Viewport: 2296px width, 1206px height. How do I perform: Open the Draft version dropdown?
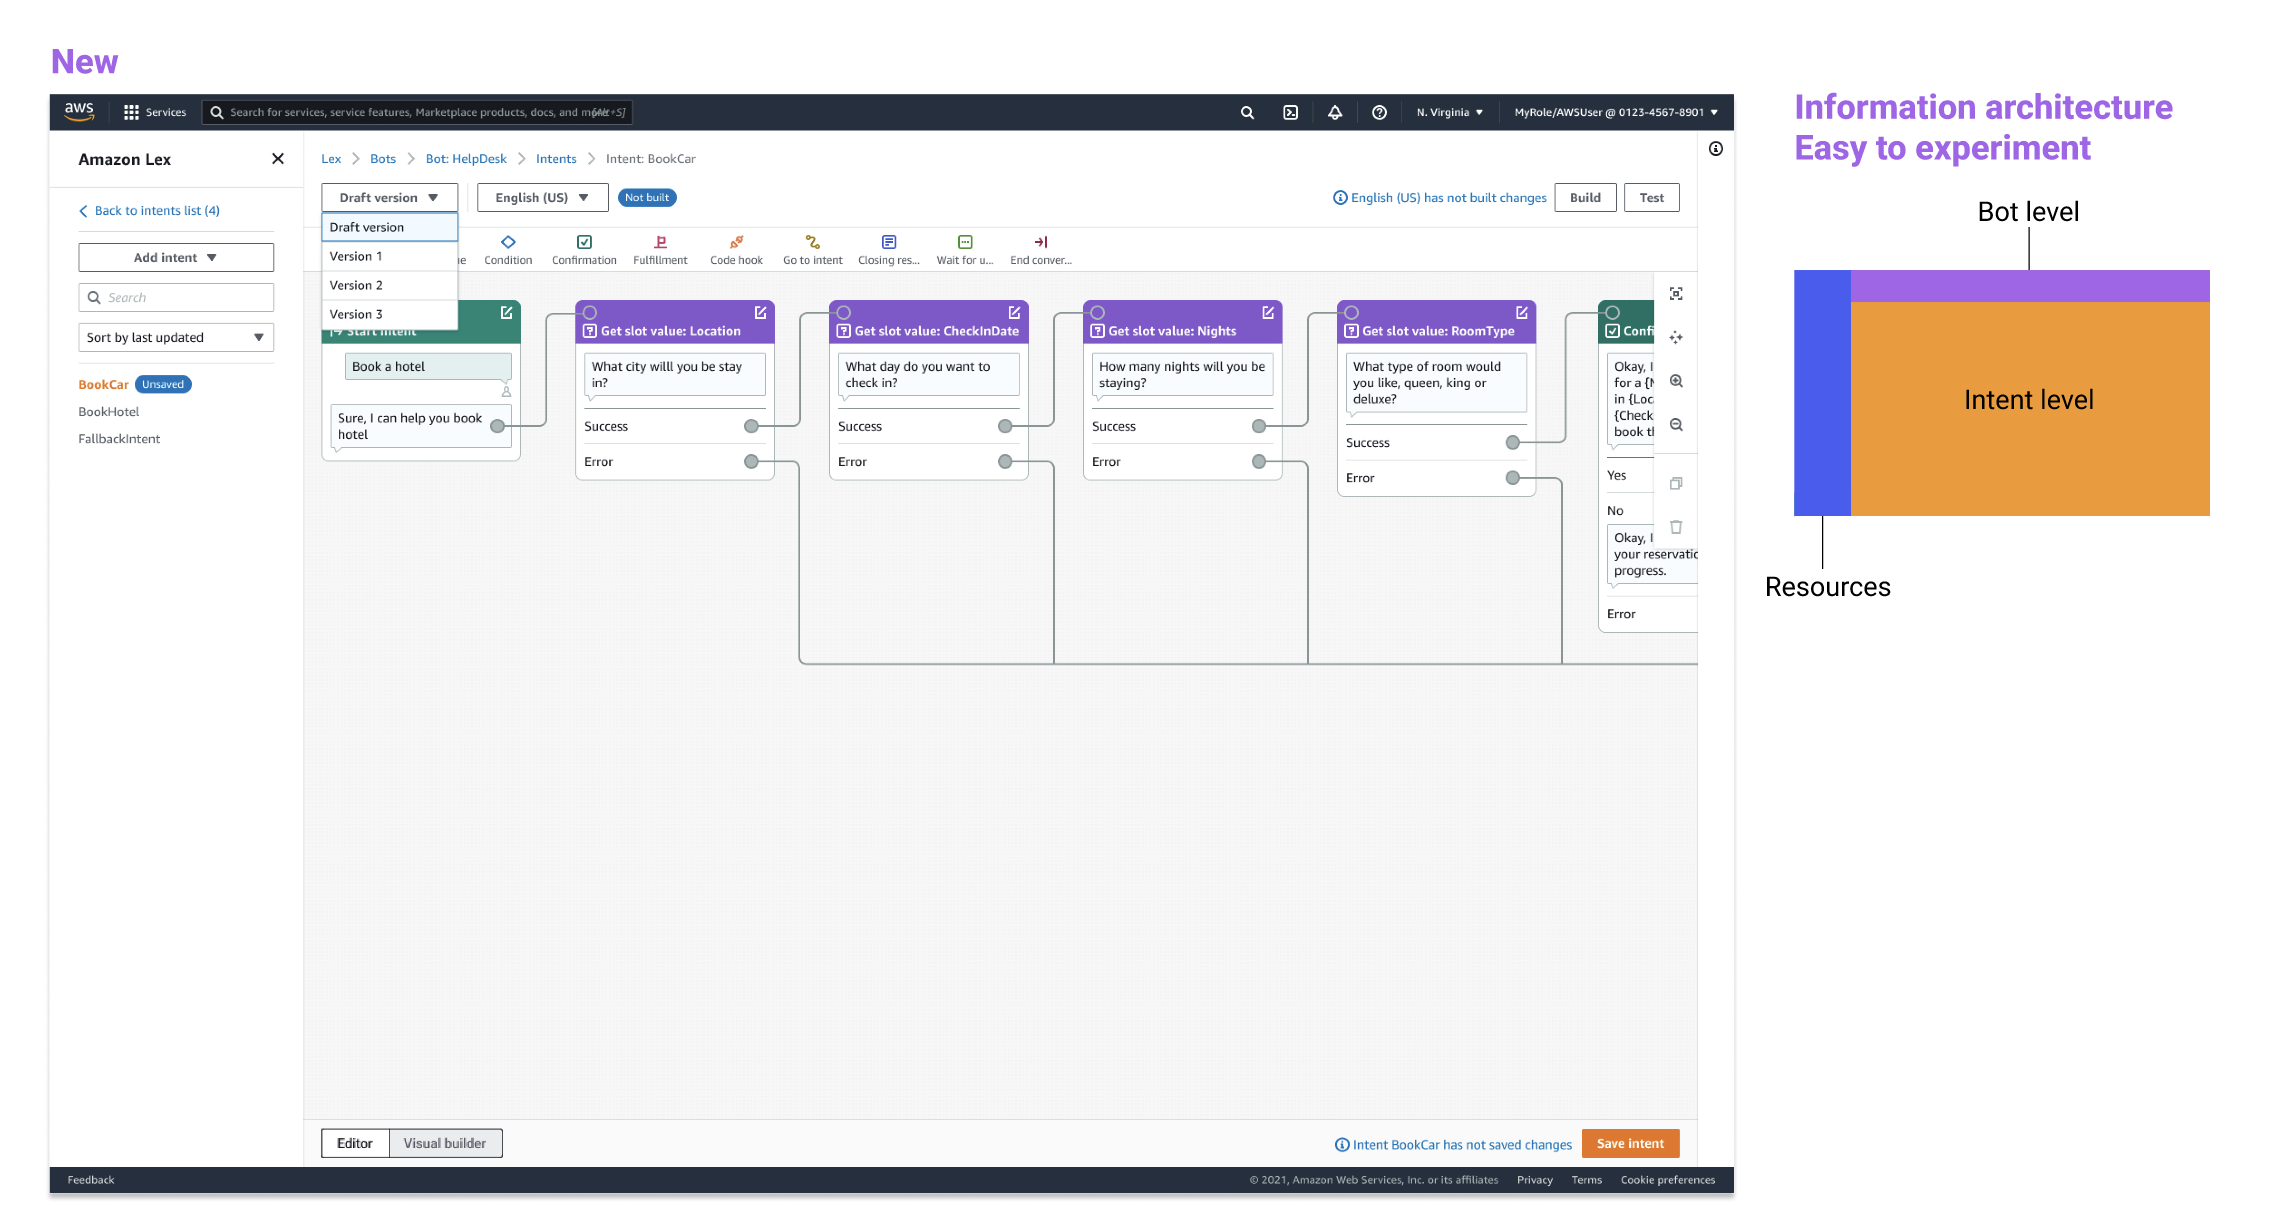coord(389,198)
